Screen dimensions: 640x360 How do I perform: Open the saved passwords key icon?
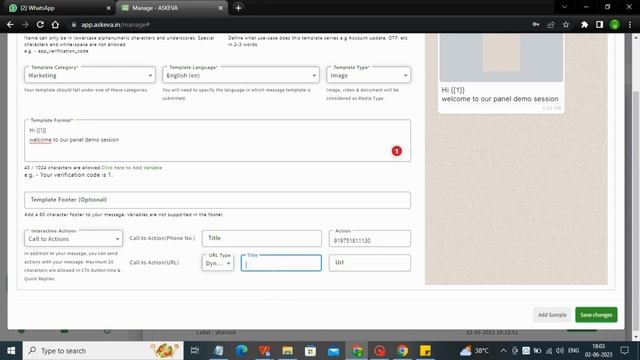[x=536, y=24]
